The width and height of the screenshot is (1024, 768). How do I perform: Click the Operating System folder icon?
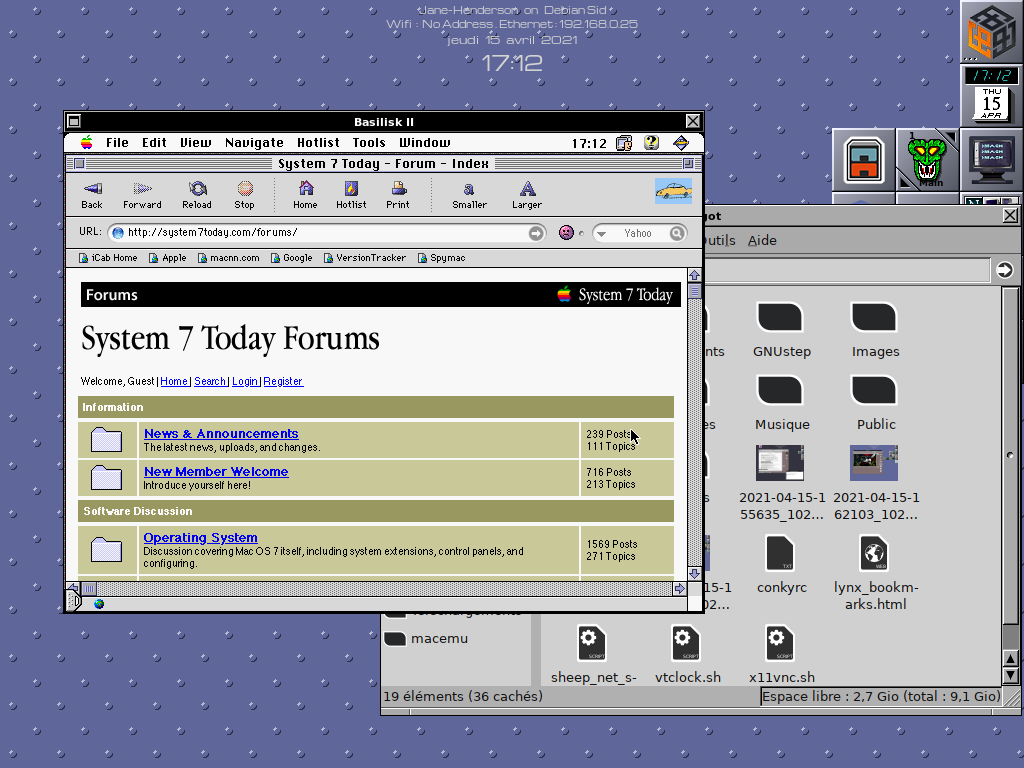106,549
